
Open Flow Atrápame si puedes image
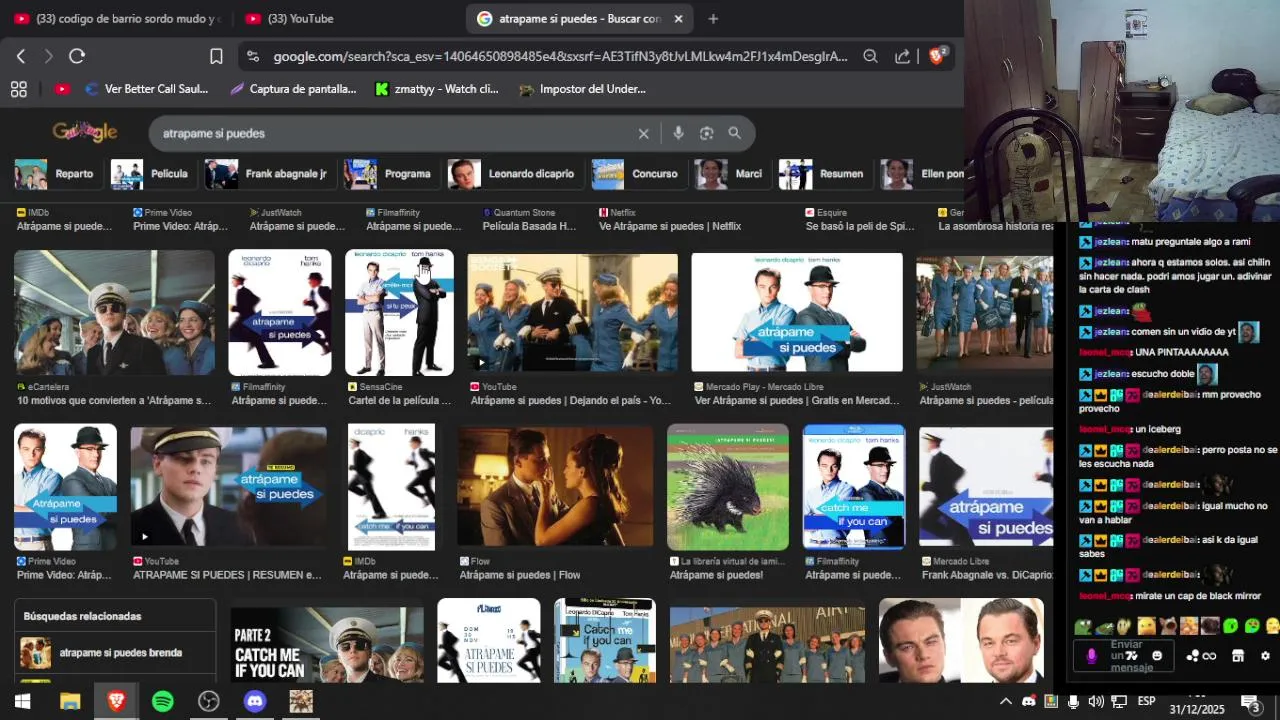555,487
